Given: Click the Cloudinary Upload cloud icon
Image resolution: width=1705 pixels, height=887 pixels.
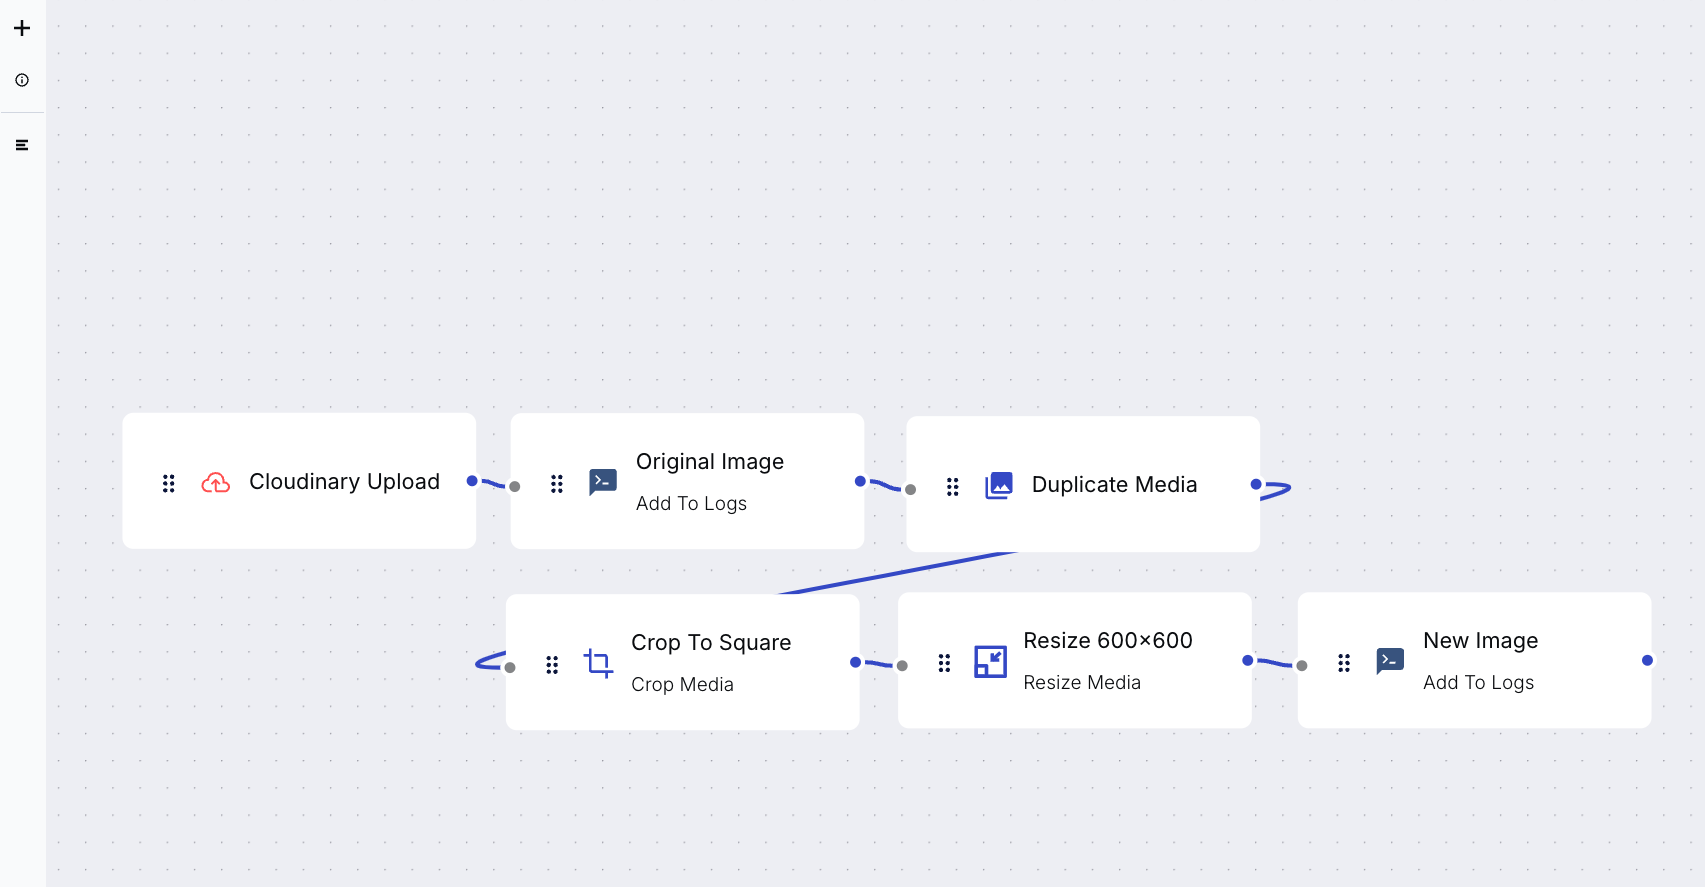Looking at the screenshot, I should (215, 482).
